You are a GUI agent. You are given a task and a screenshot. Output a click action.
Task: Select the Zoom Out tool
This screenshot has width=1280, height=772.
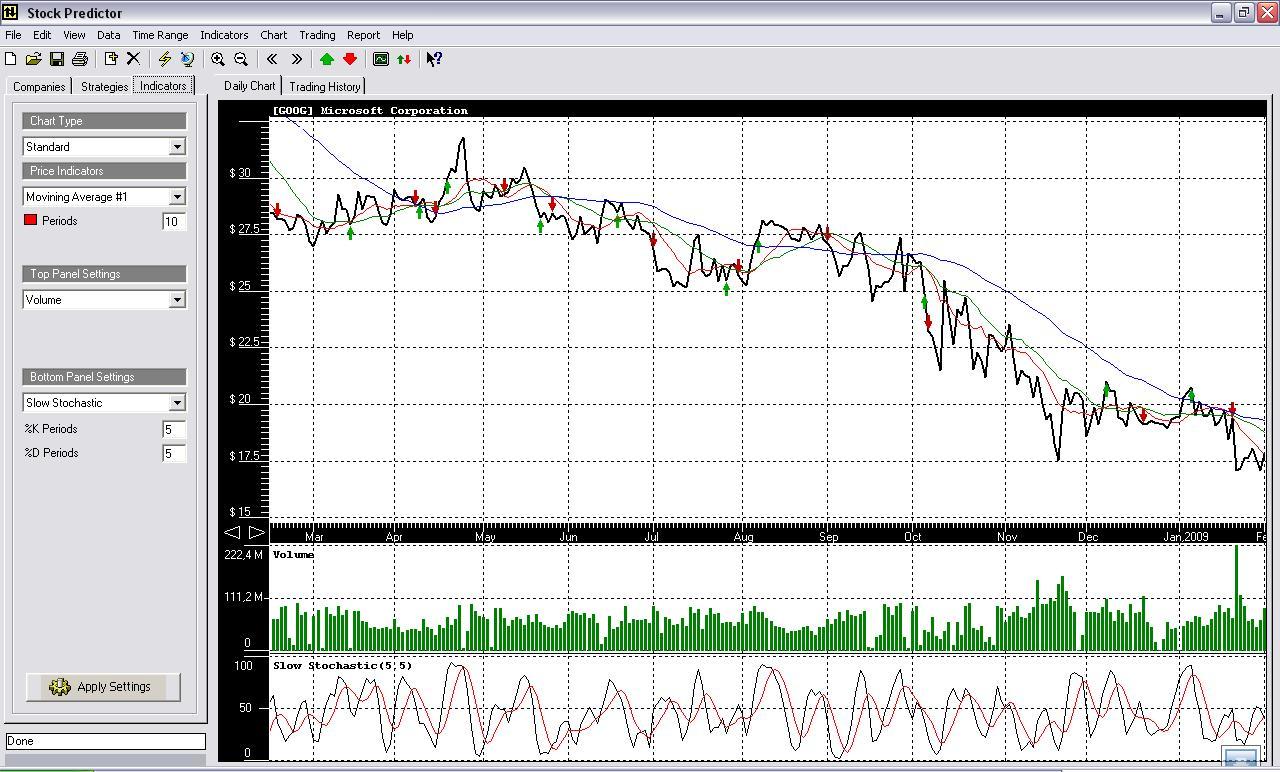pos(240,59)
